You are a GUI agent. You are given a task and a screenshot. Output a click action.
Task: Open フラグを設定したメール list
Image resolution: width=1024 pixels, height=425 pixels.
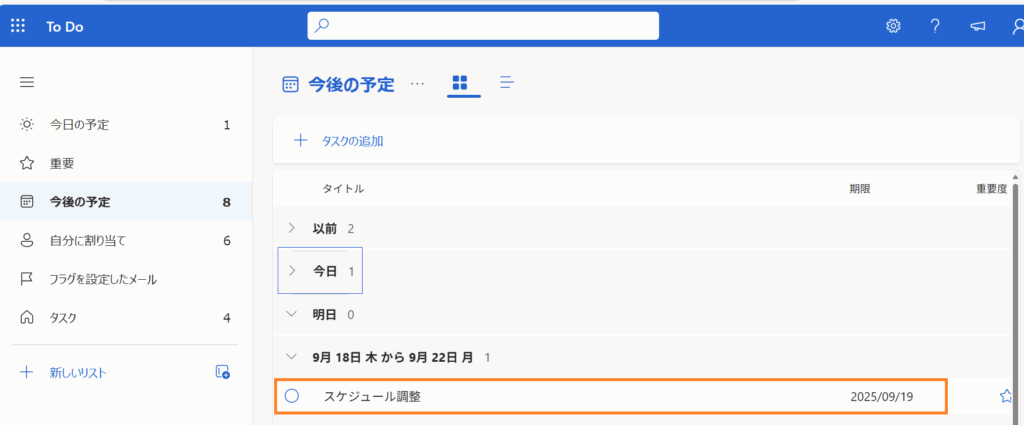coord(103,279)
